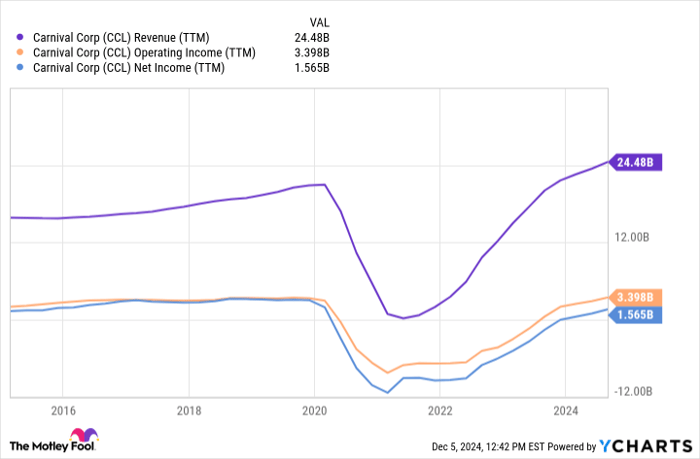Click the 2016 x-axis label
This screenshot has height=459, width=700.
(x=63, y=411)
